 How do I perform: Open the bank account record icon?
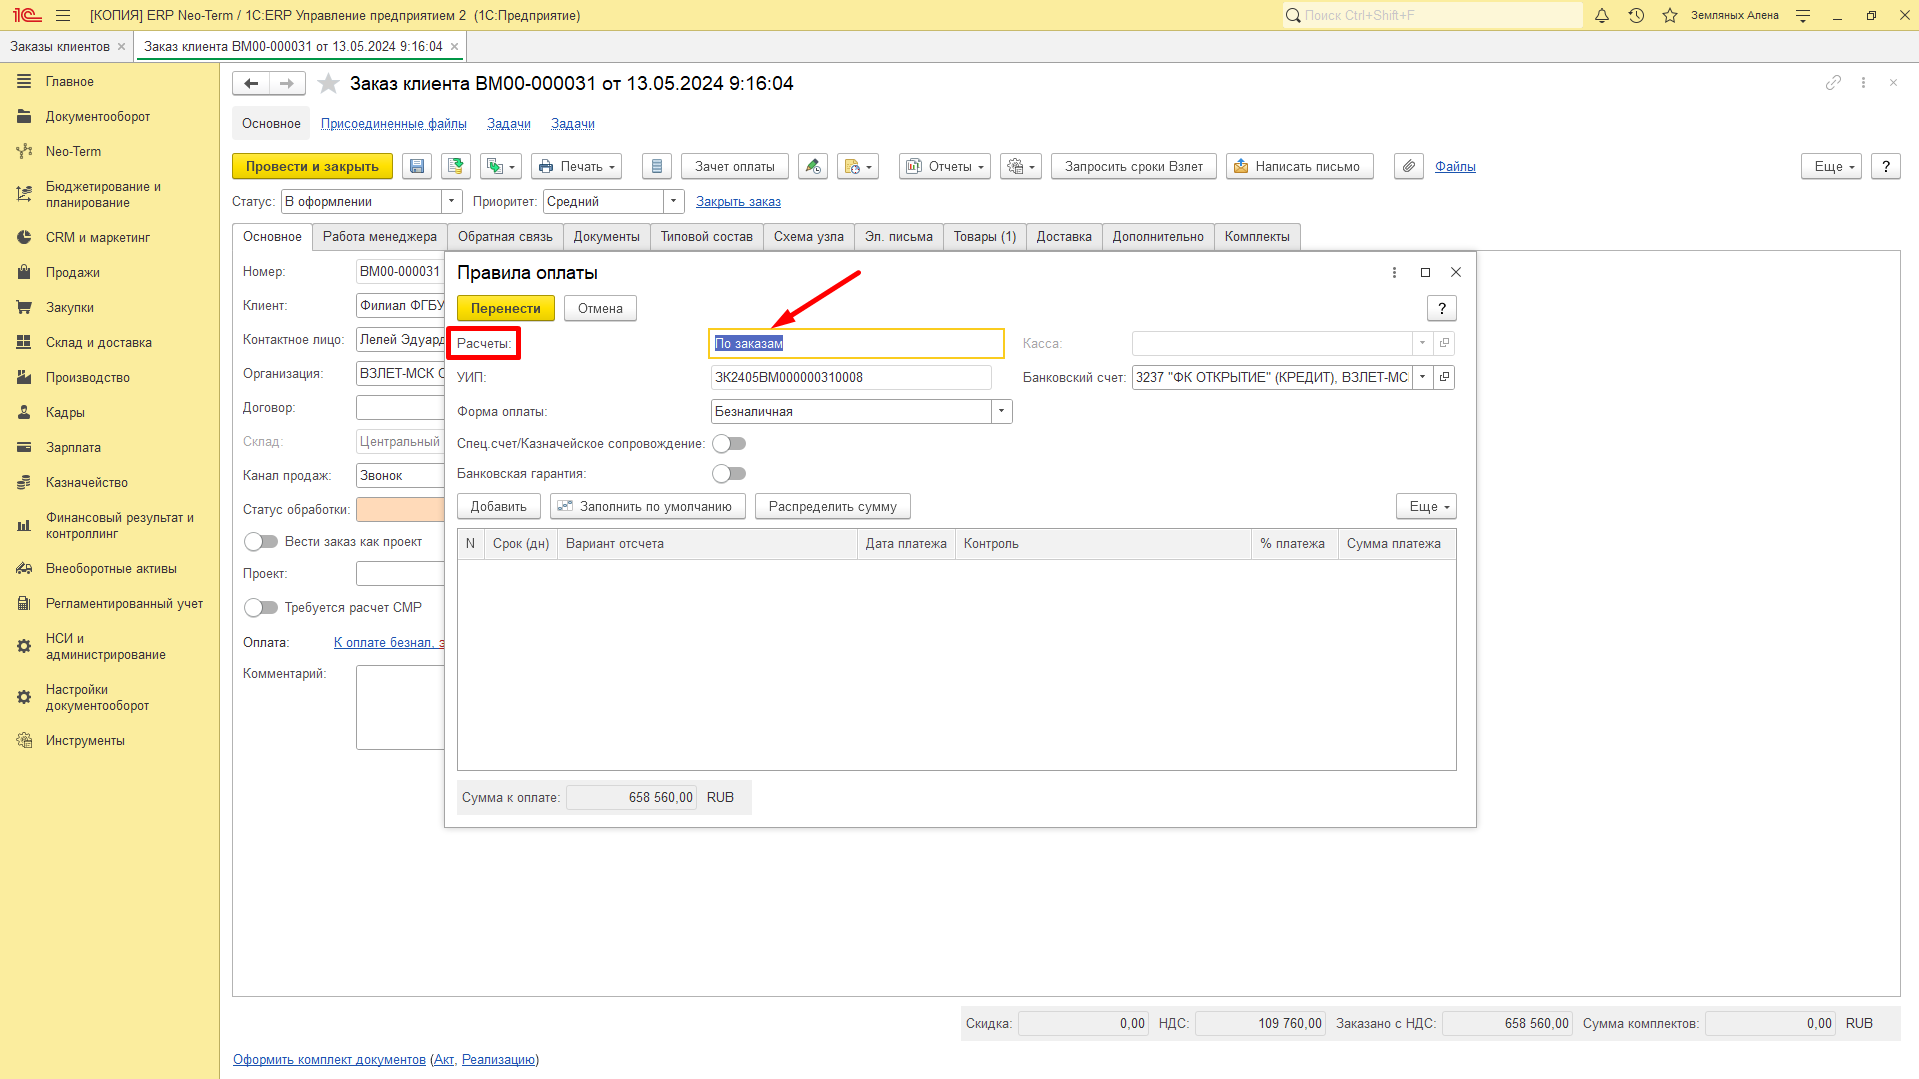(1444, 377)
